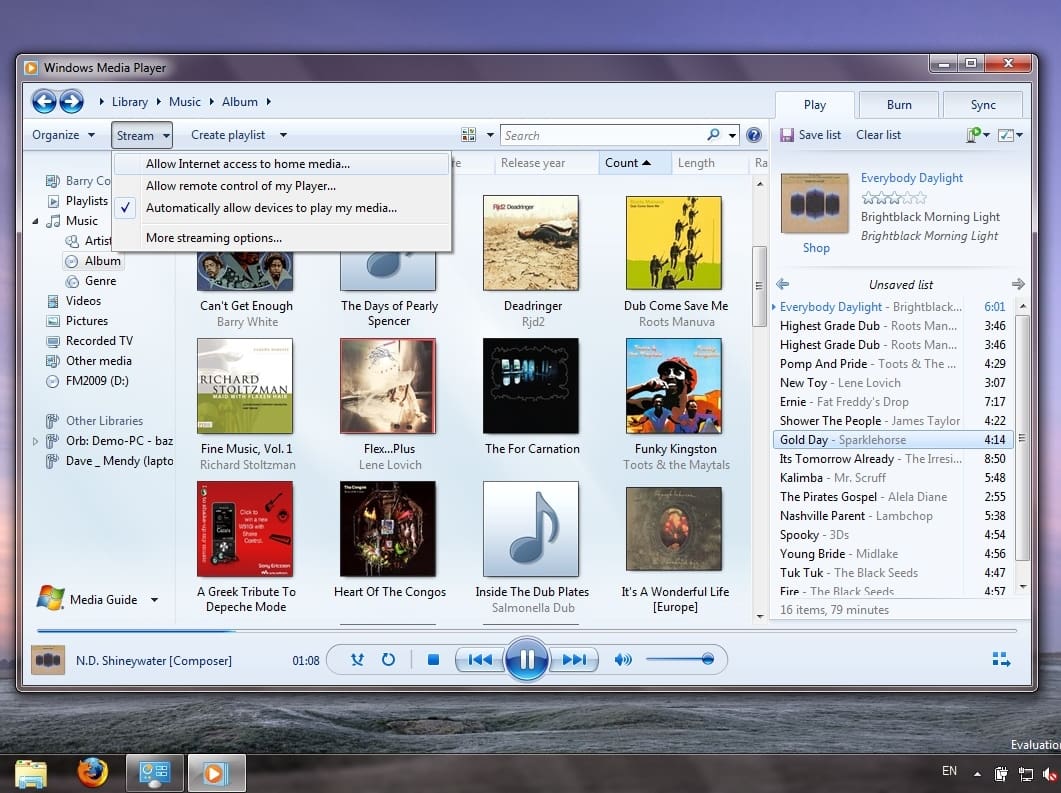
Task: Open the Media Guide dropdown arrow
Action: click(154, 600)
